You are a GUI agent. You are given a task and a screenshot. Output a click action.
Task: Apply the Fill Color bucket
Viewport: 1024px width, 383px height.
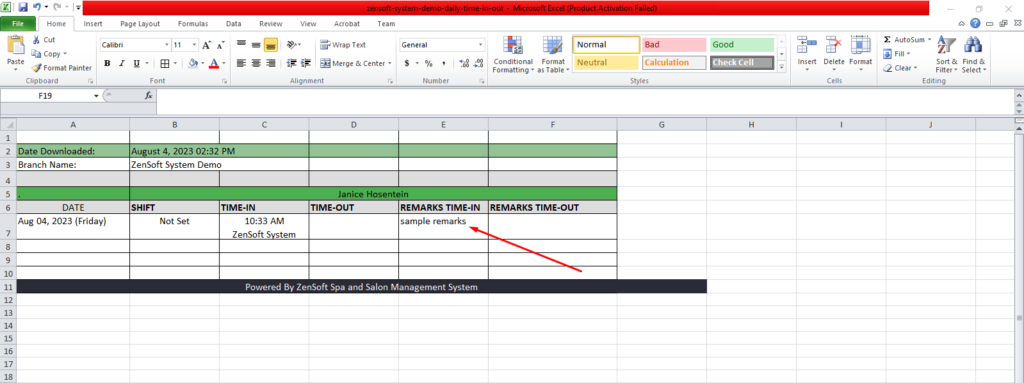click(x=193, y=63)
